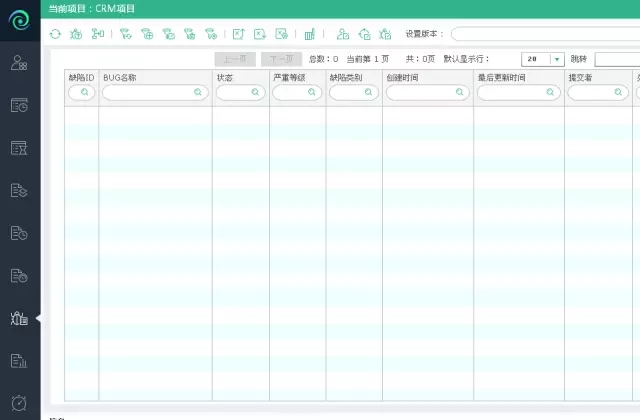The height and width of the screenshot is (420, 640).
Task: Click the refresh icon in the toolbar
Action: [55, 34]
